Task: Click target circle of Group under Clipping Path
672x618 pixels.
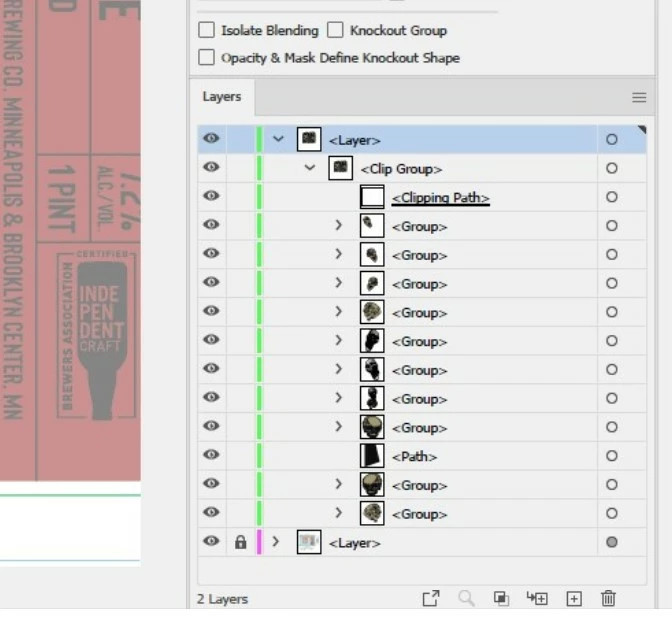Action: 612,225
